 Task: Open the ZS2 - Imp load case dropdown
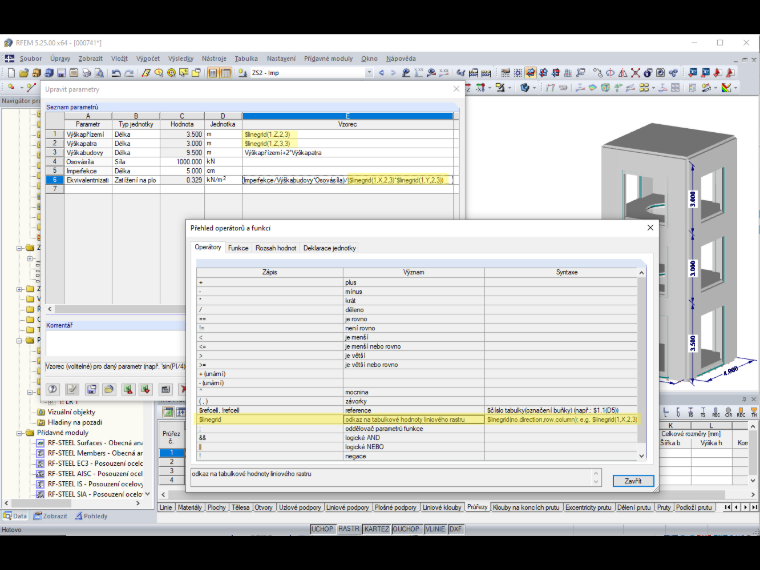click(369, 73)
